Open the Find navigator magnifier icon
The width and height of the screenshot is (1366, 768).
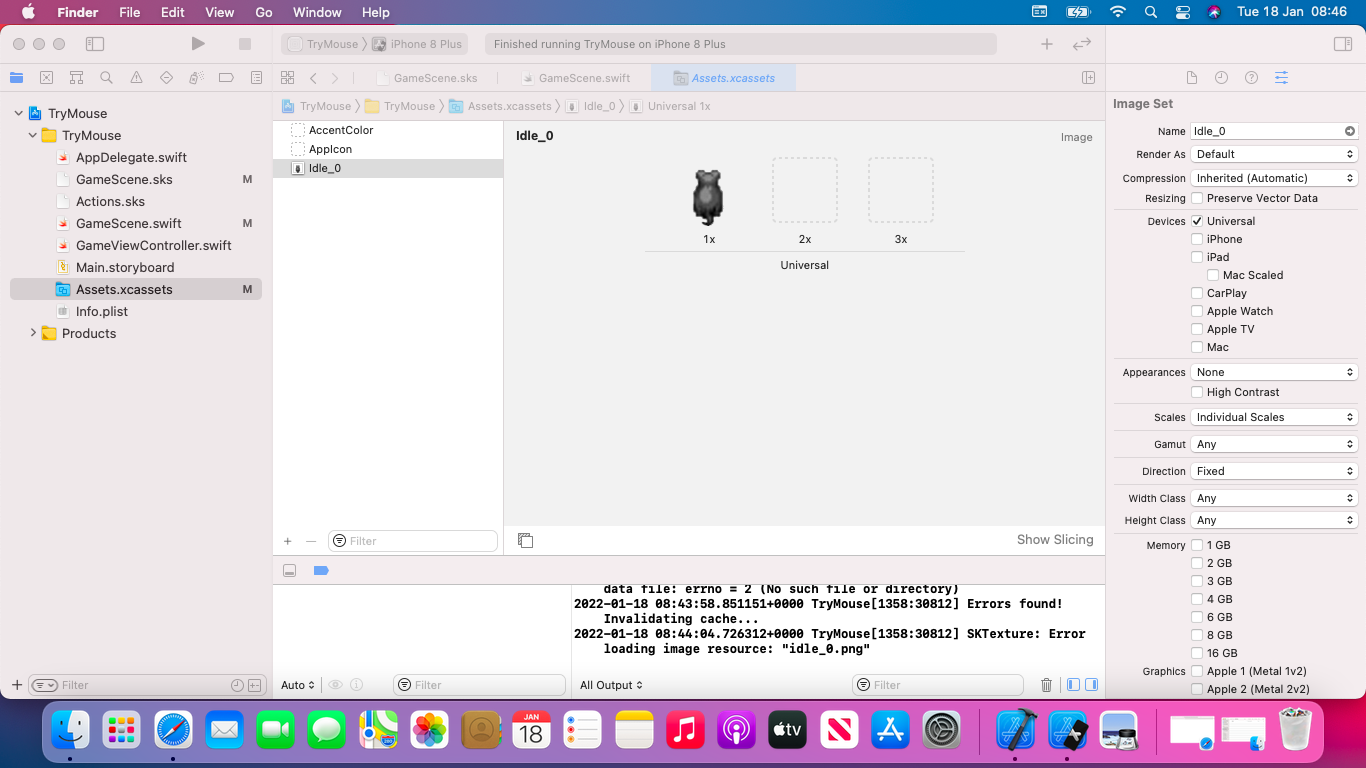[x=106, y=78]
